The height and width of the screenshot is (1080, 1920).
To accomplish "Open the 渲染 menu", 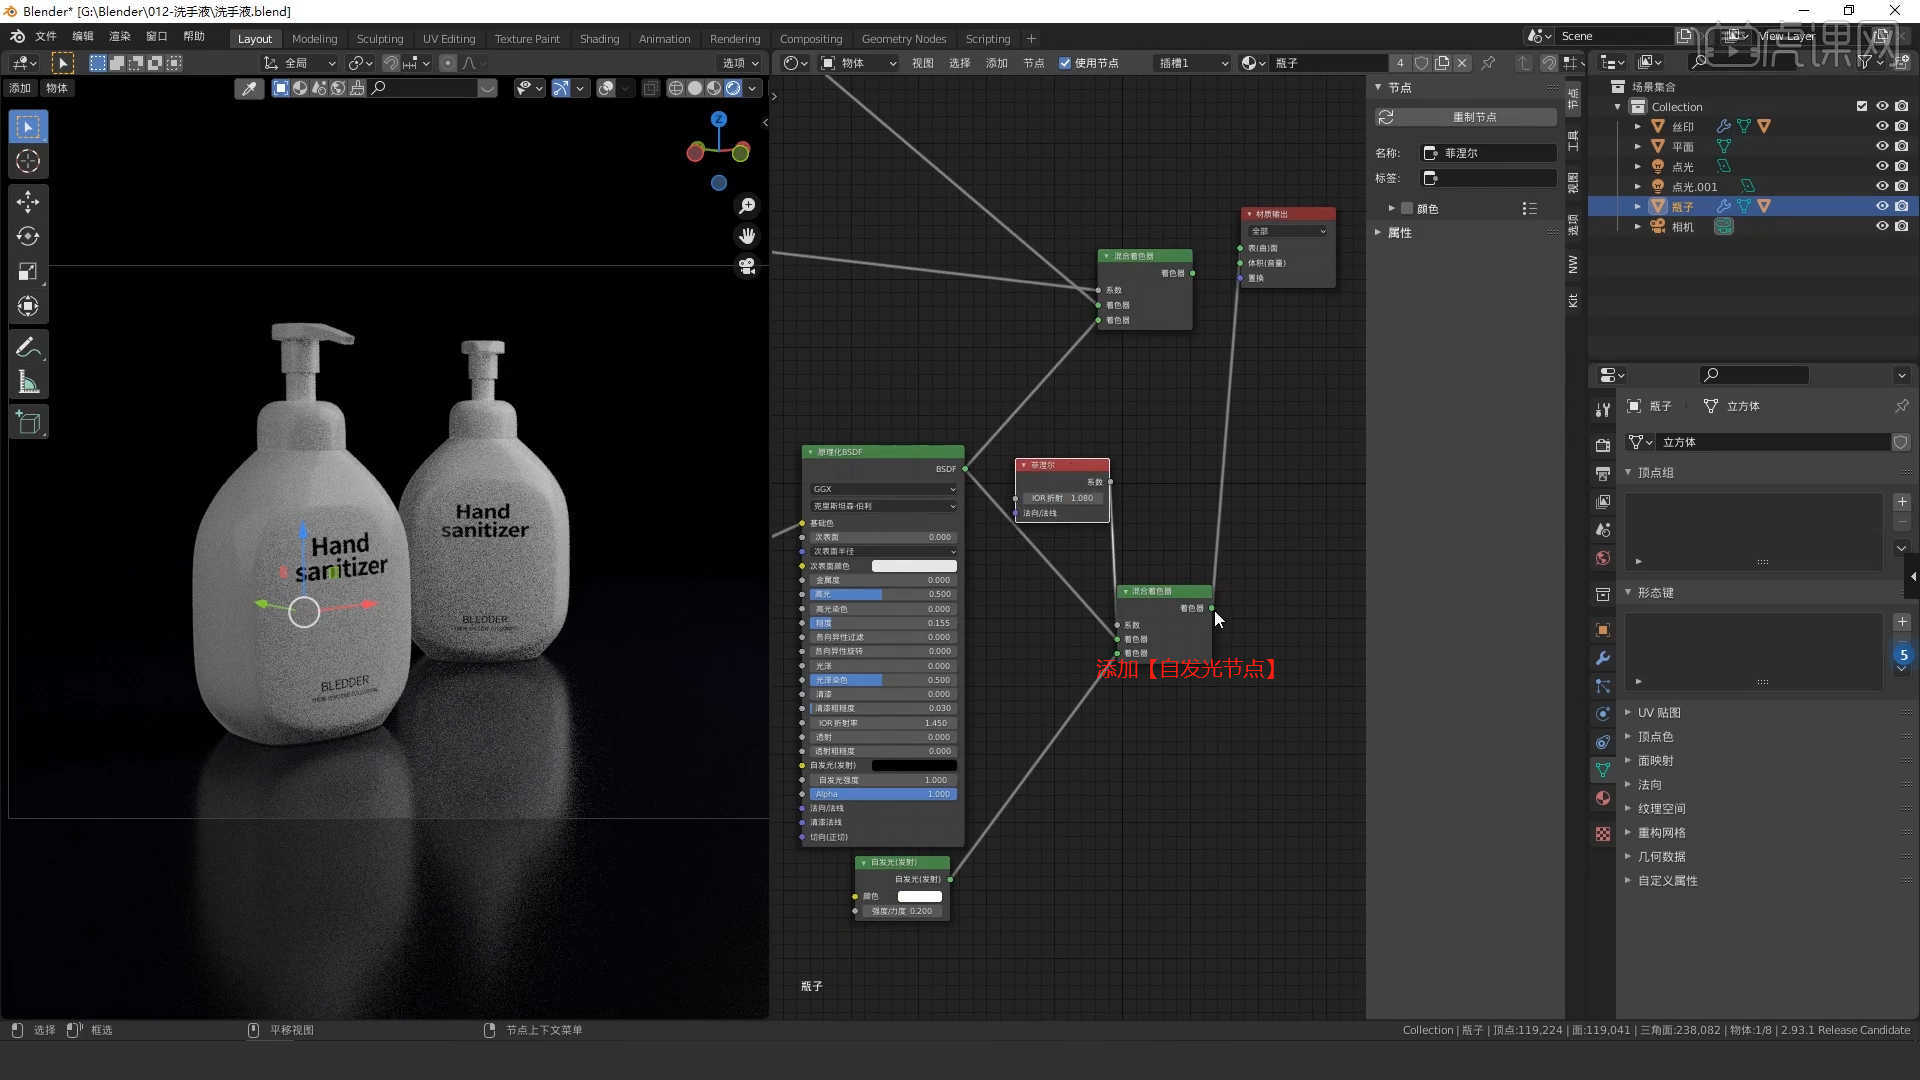I will click(119, 36).
